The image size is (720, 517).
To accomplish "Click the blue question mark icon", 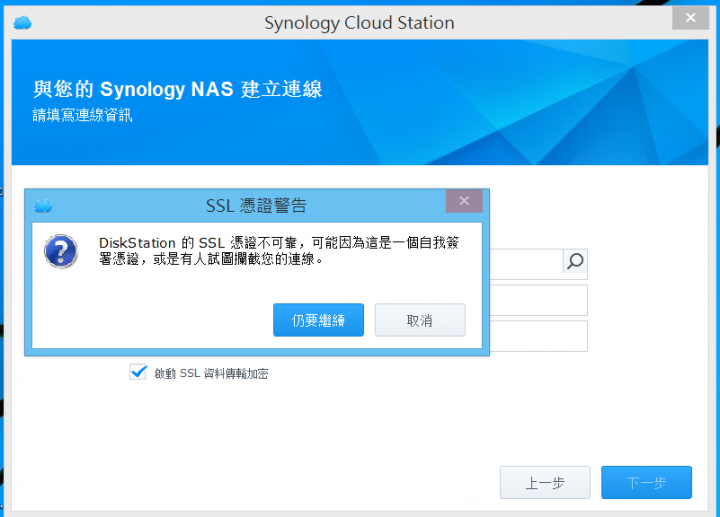I will point(61,251).
